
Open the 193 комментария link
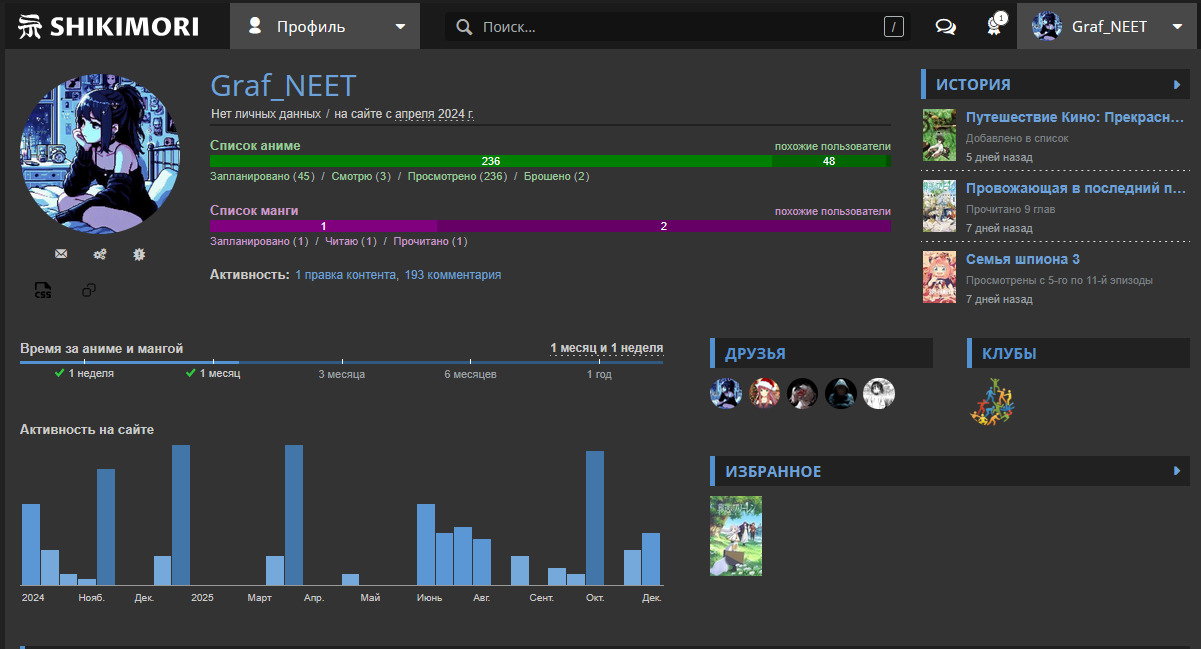[x=452, y=275]
